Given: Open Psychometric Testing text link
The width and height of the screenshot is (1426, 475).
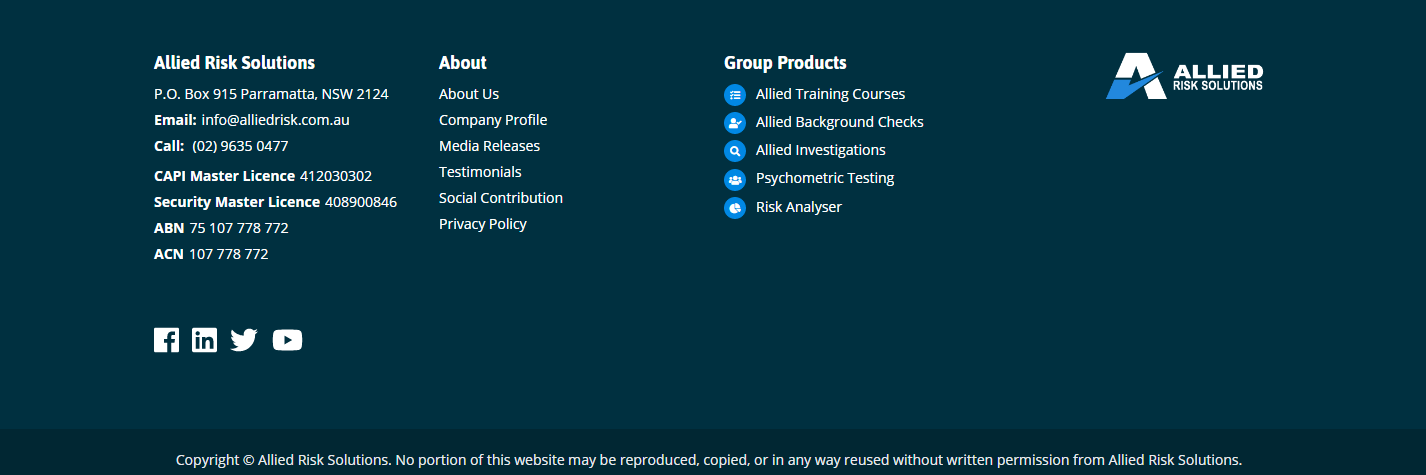Looking at the screenshot, I should point(825,178).
